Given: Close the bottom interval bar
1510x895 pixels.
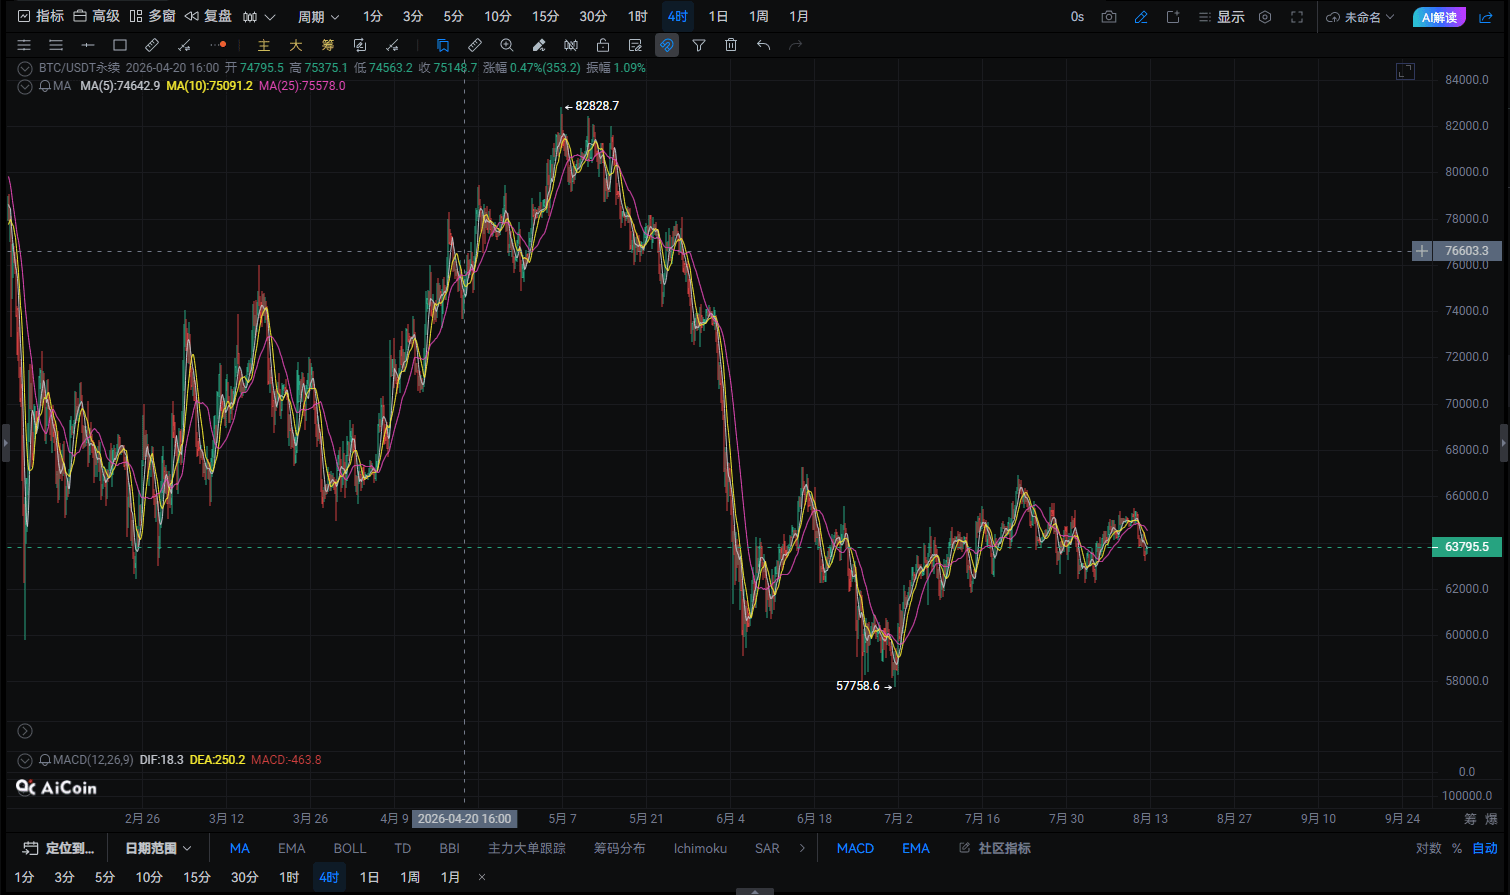Looking at the screenshot, I should (x=482, y=877).
